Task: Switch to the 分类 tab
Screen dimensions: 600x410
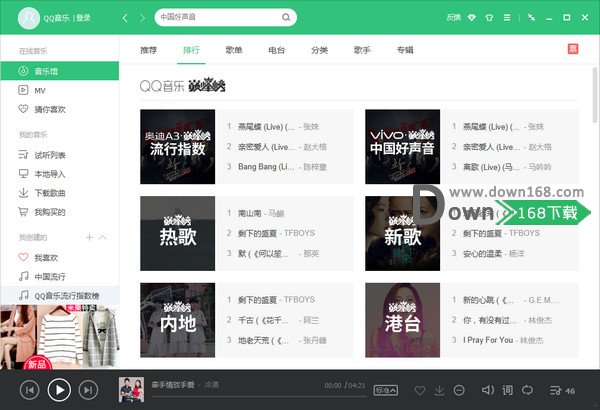Action: point(320,50)
